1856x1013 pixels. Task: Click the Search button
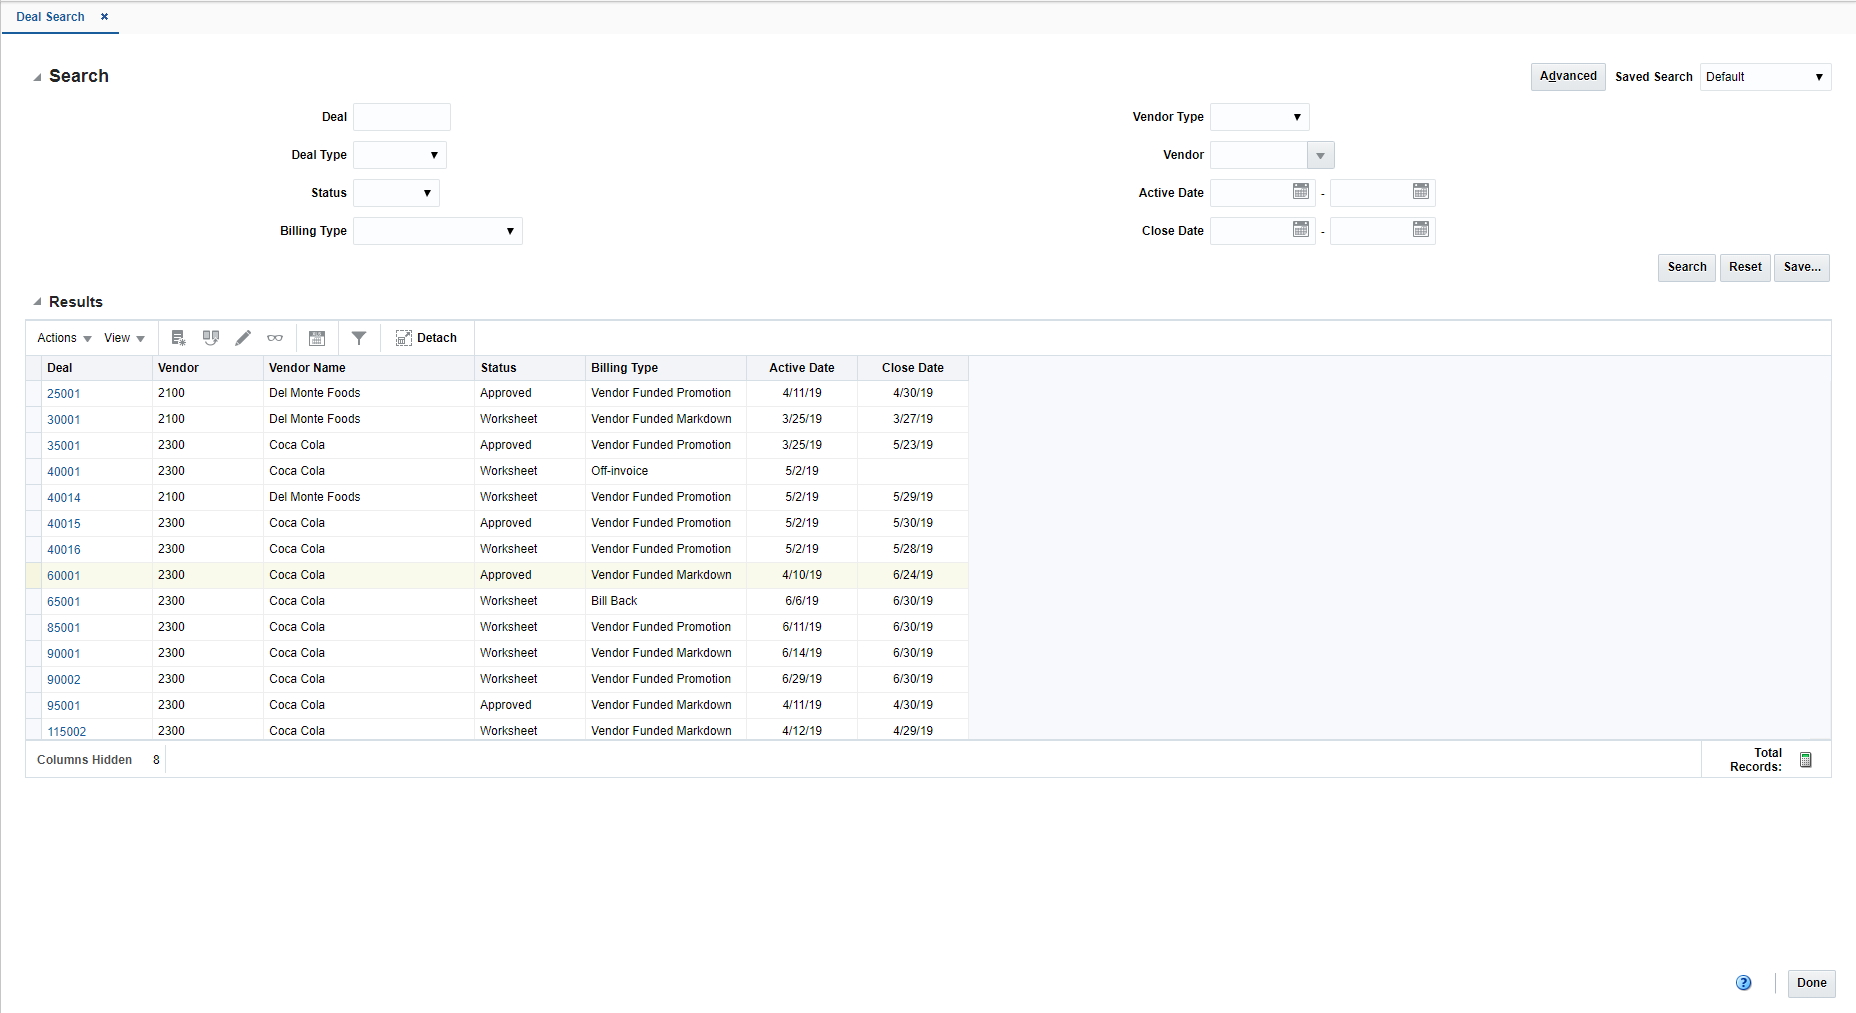[x=1687, y=268]
